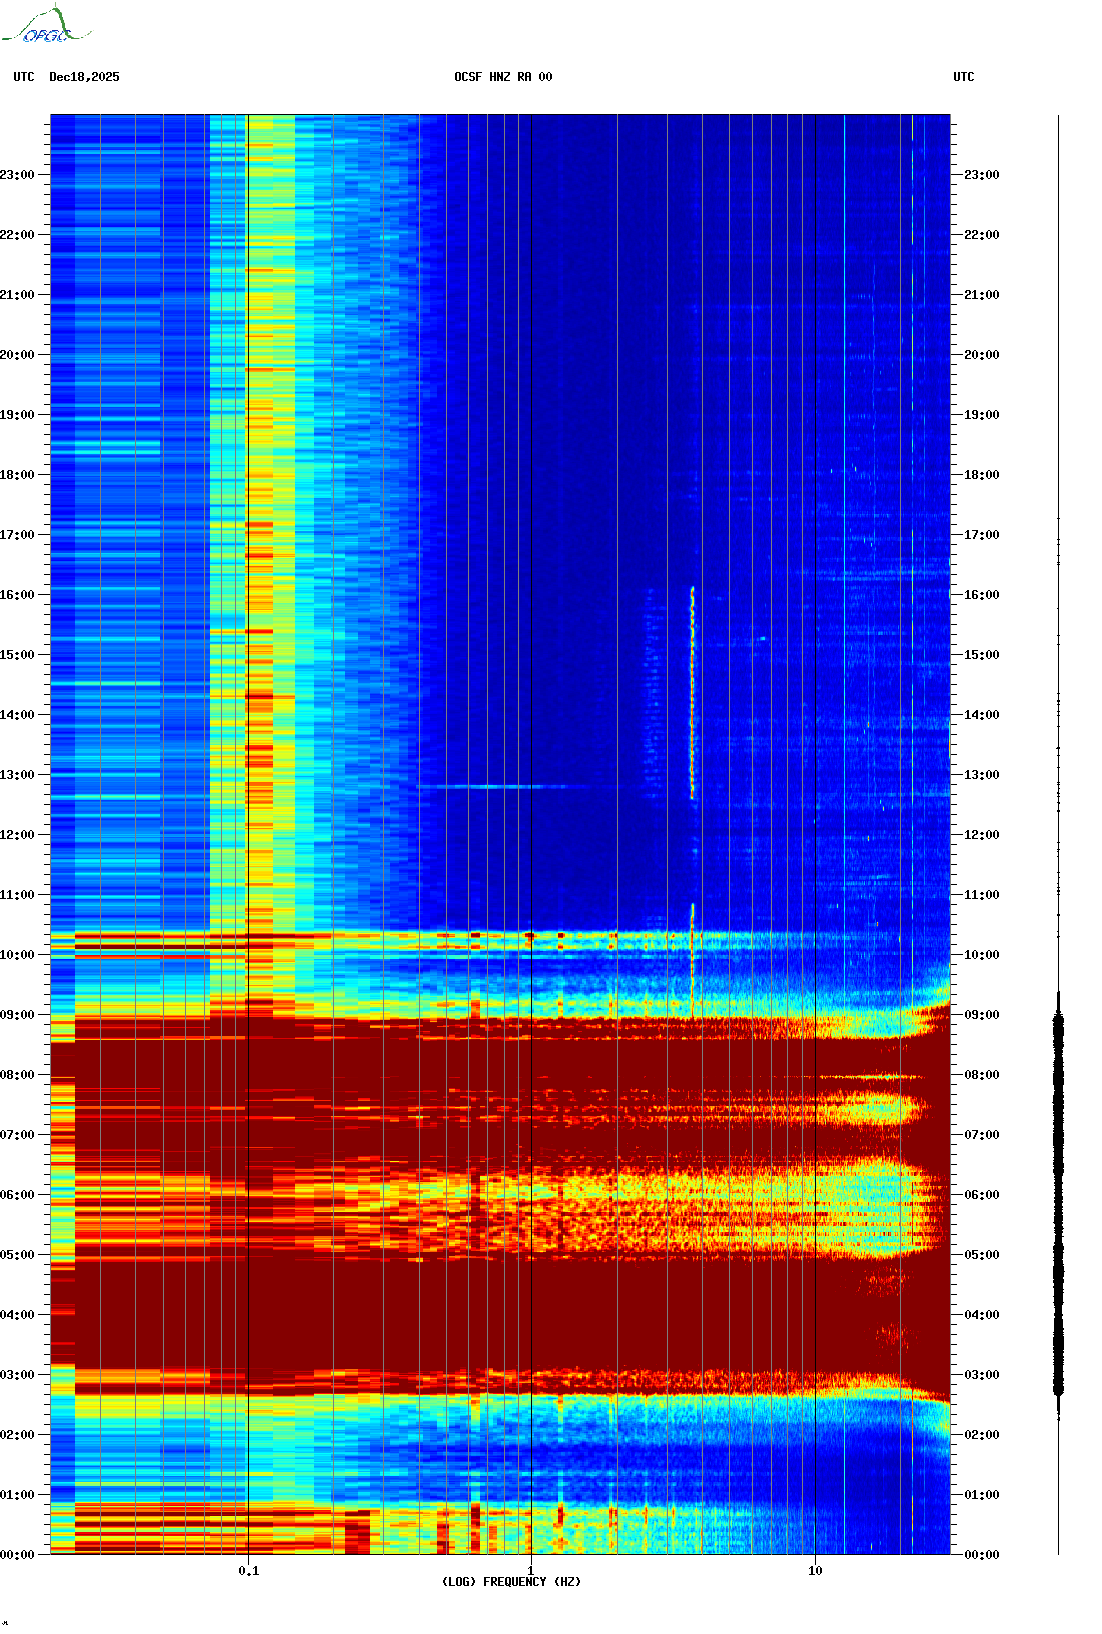
Task: Select the station title OCSF HNZ RA 00
Action: click(x=502, y=77)
